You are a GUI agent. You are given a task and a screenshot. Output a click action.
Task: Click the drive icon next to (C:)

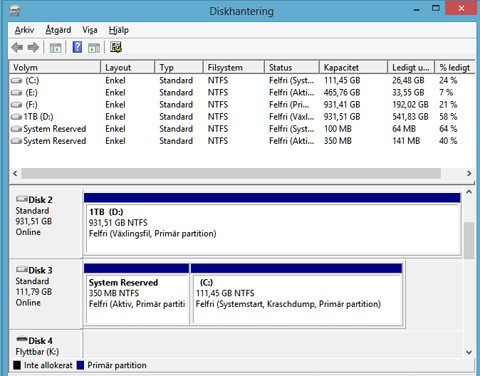16,81
